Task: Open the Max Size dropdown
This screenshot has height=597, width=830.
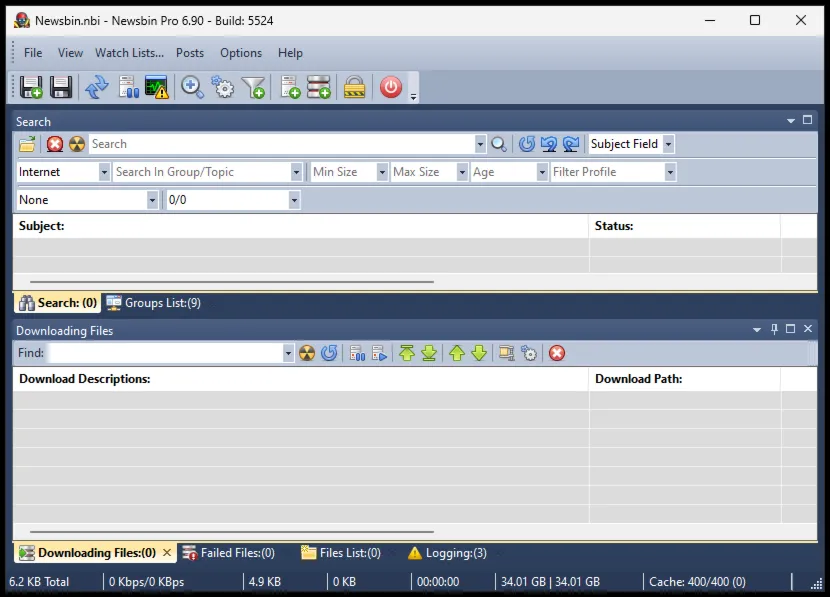Action: pos(462,172)
